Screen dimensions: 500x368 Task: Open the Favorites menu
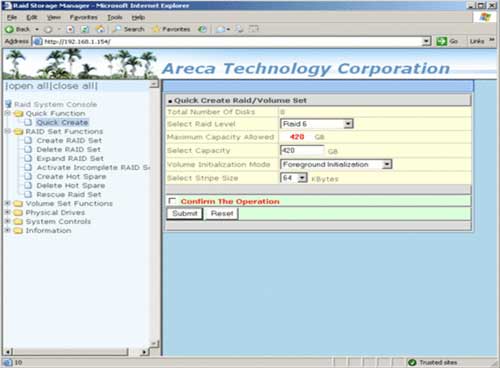click(83, 17)
